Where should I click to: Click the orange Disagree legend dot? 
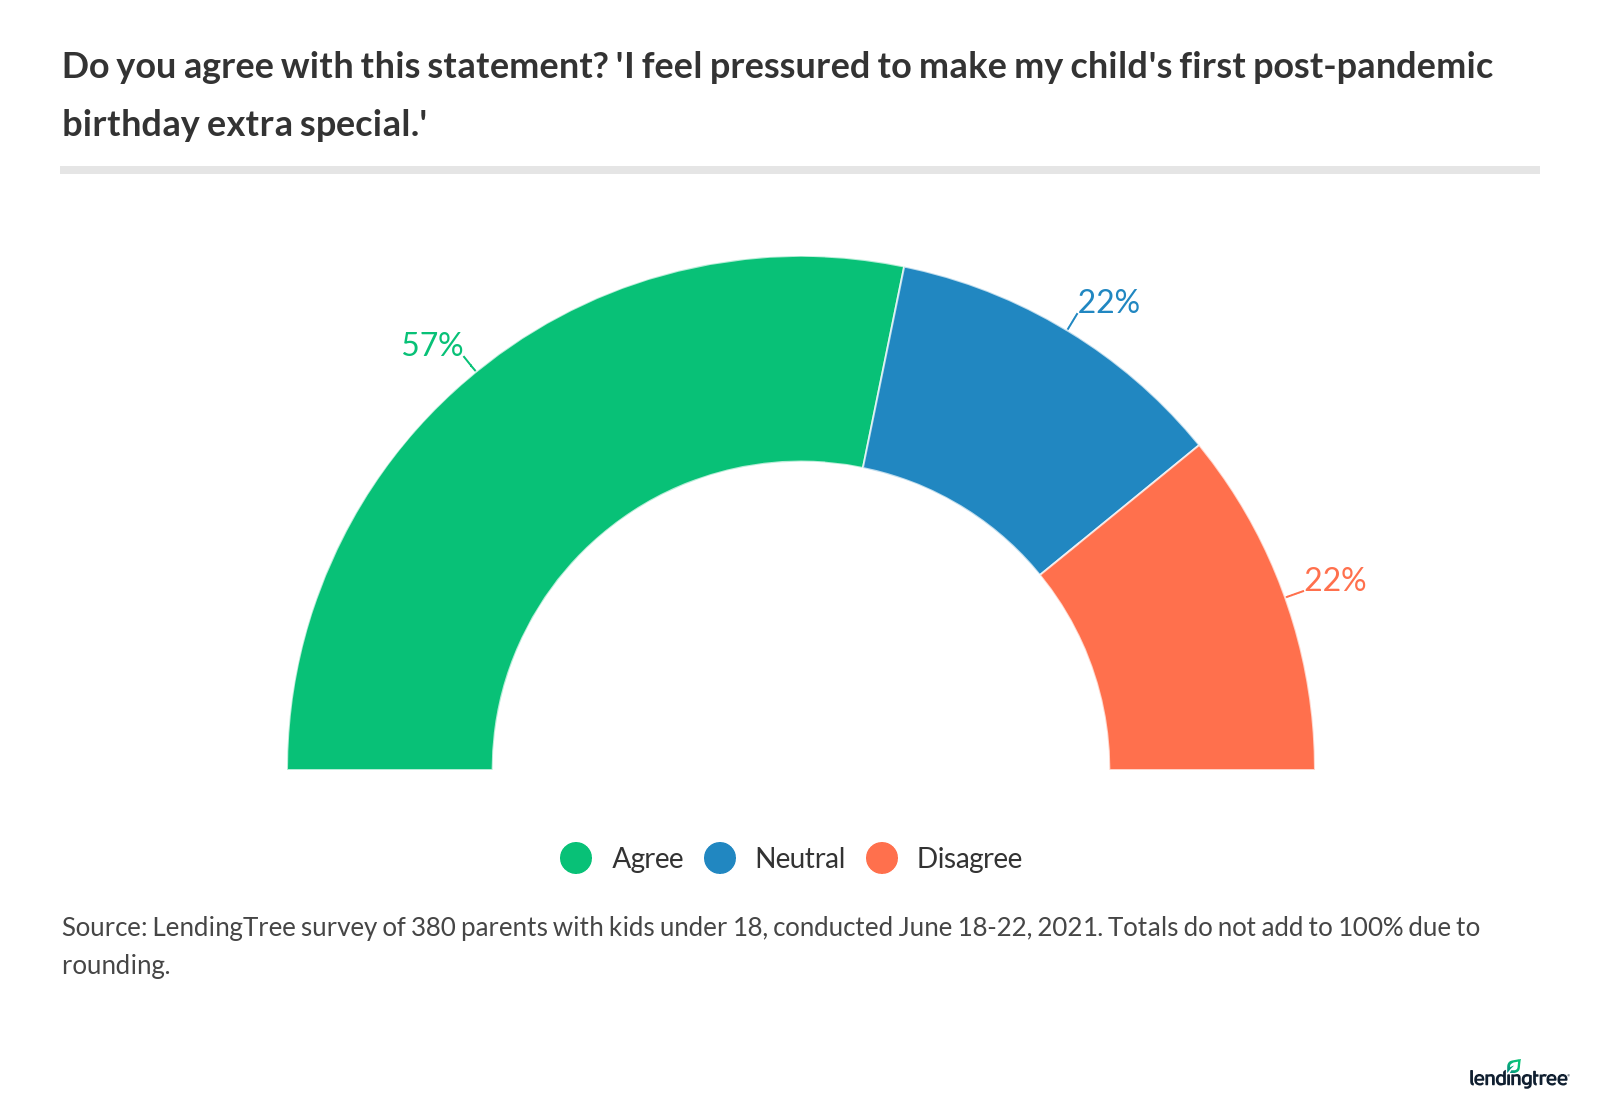point(882,858)
